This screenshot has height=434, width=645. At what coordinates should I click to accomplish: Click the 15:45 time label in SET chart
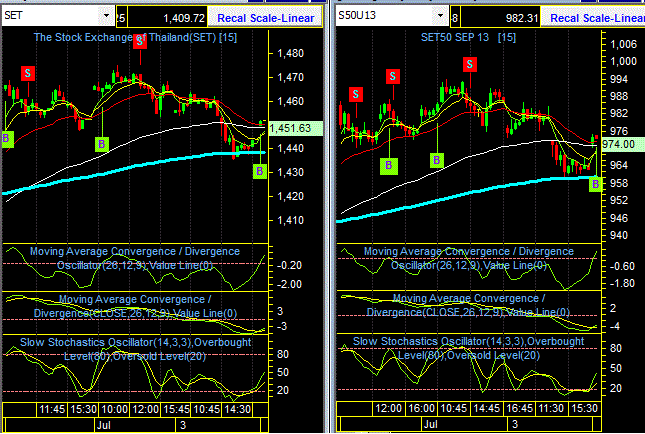coord(177,409)
